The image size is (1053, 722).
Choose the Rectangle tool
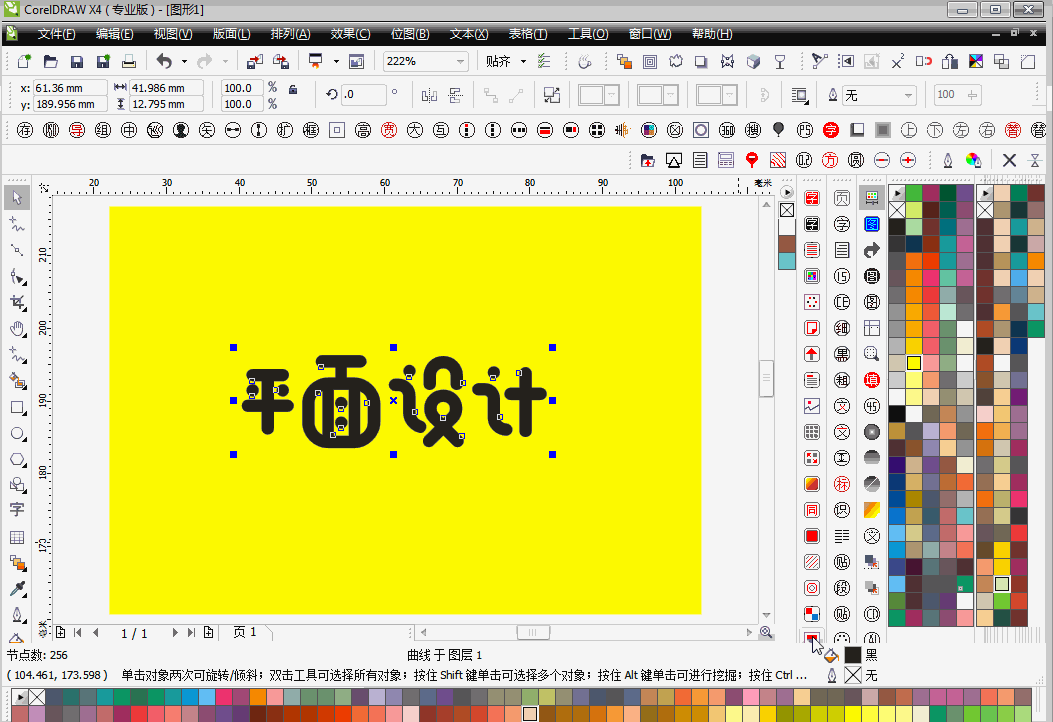tap(17, 408)
